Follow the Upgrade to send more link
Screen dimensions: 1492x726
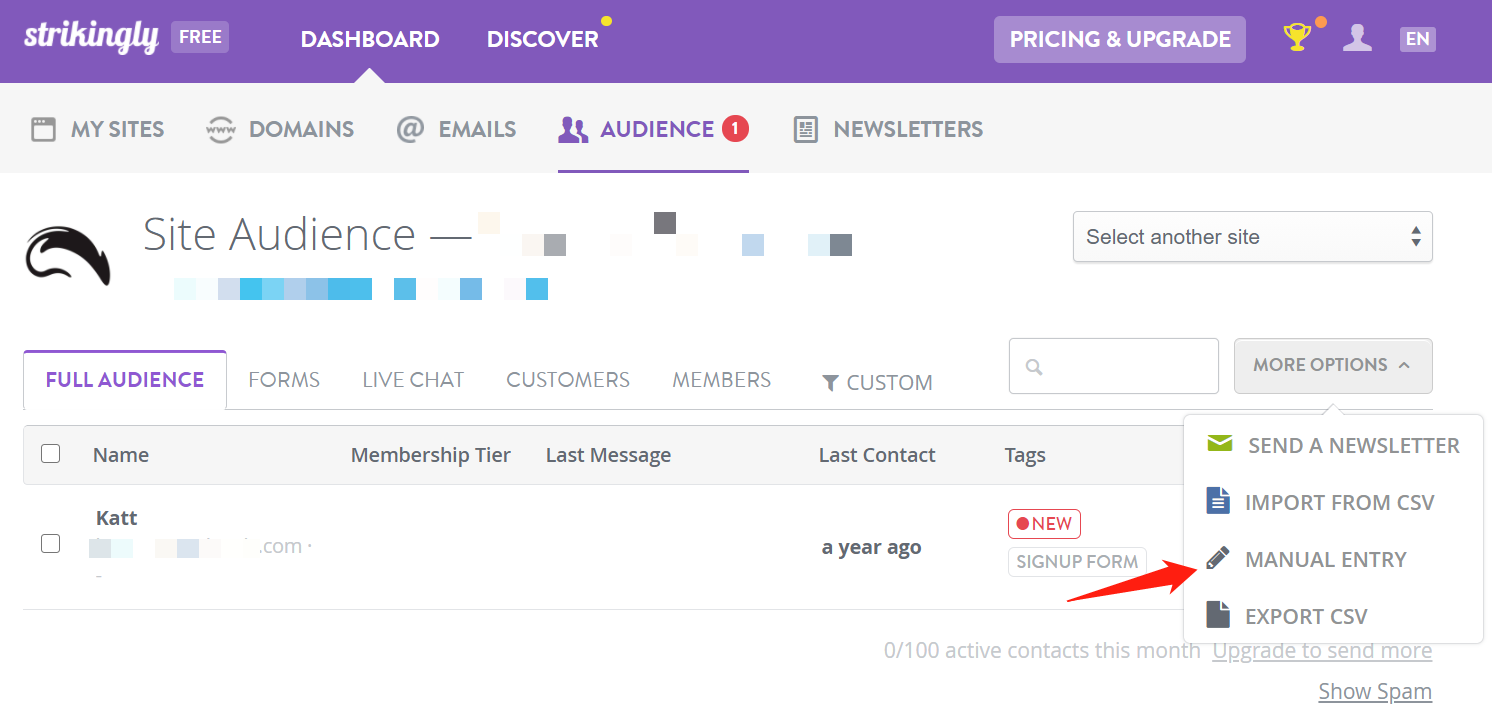pos(1322,651)
